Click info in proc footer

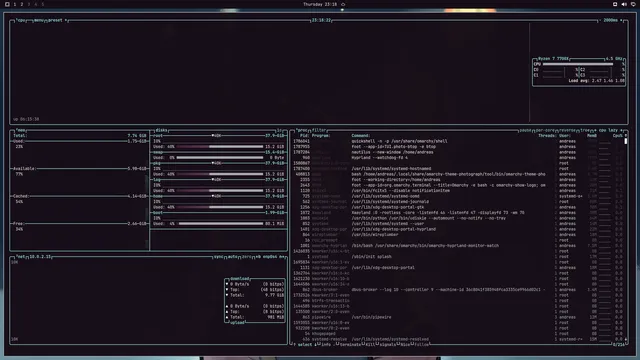pos(326,344)
